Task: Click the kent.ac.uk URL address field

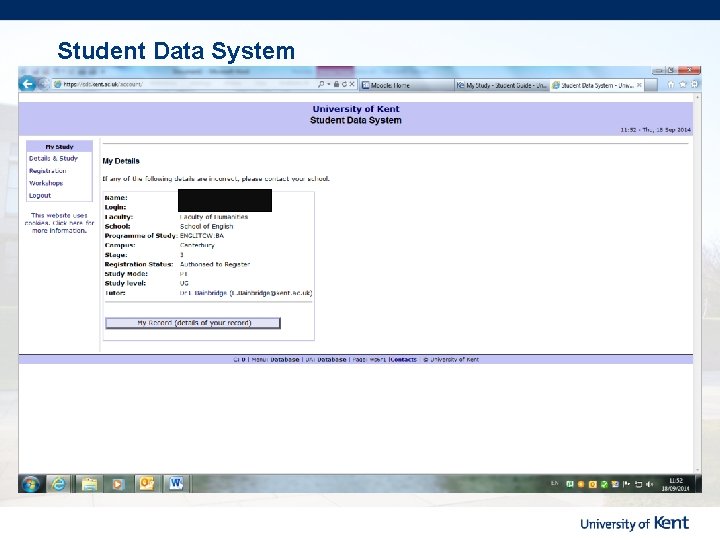Action: [x=184, y=84]
